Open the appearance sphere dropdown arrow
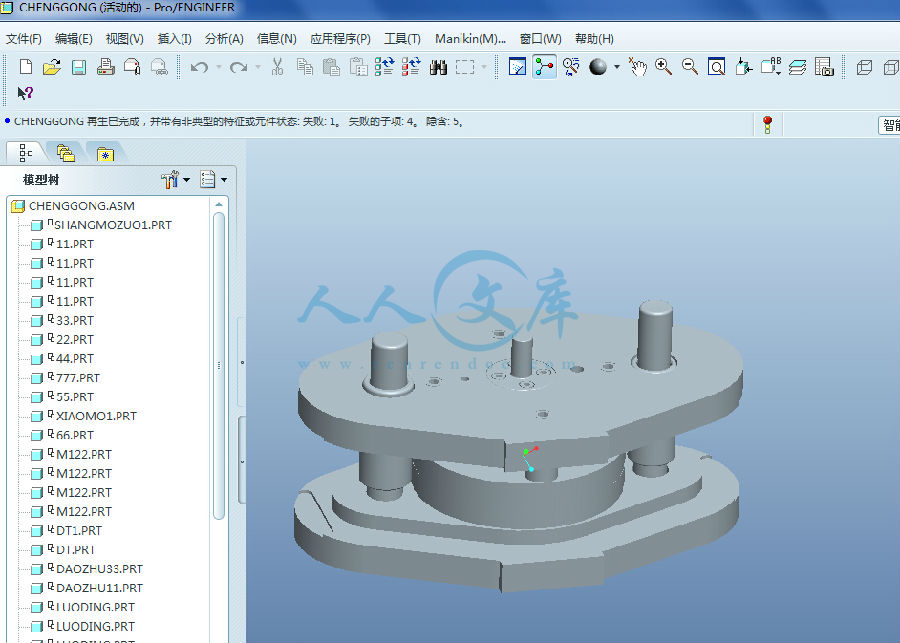The image size is (900, 643). [617, 67]
